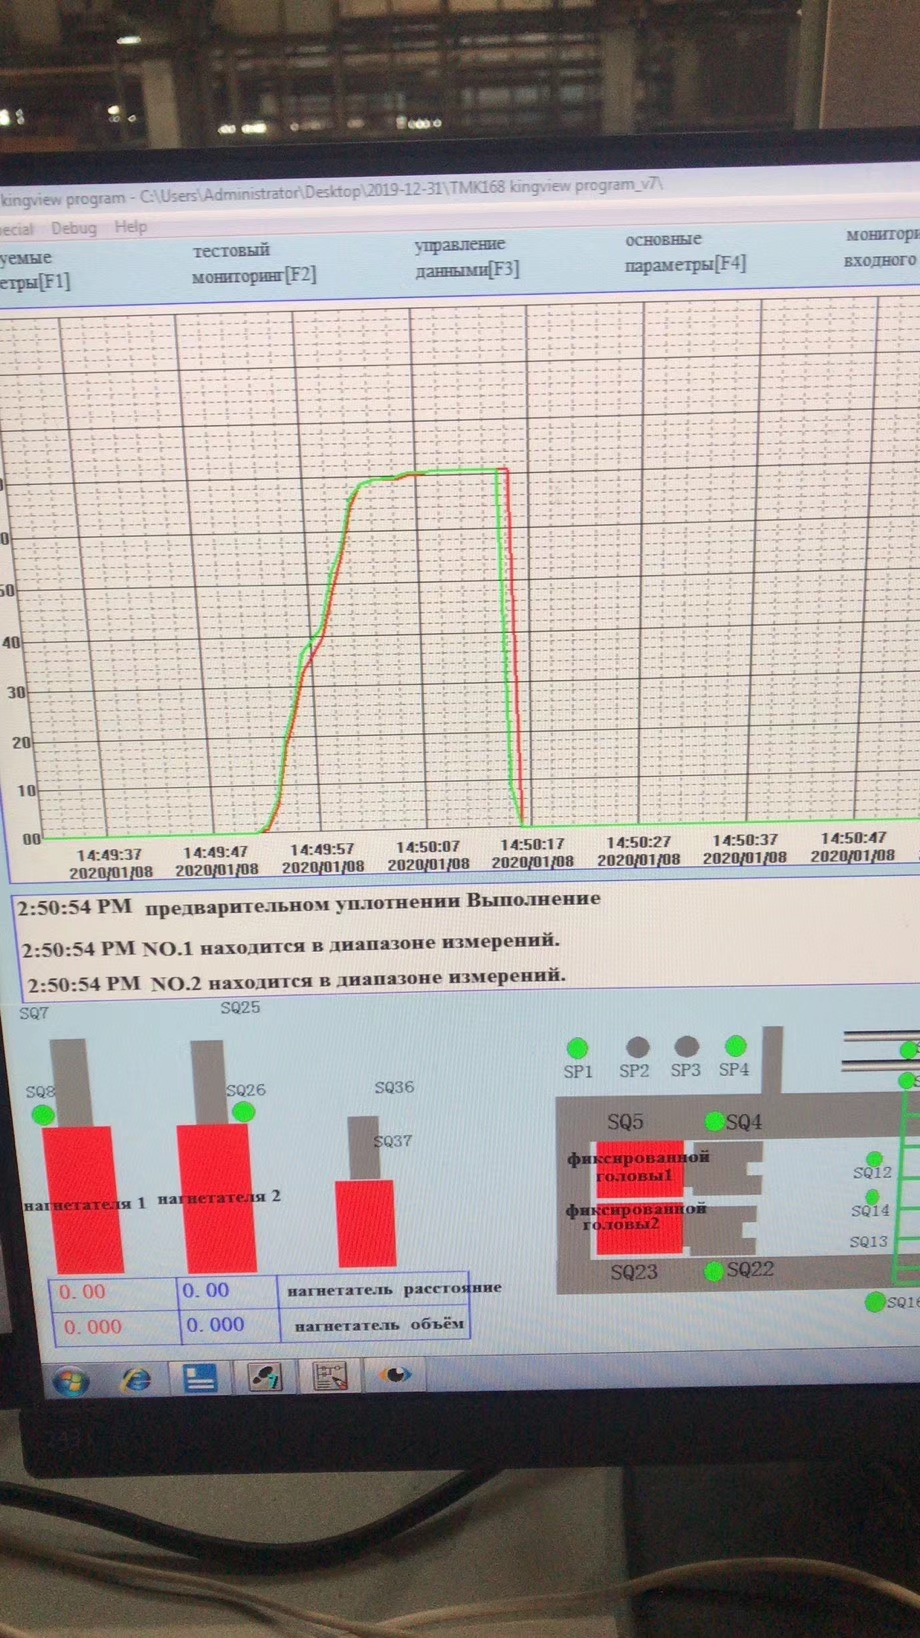
Task: Click the 14:49:57 time axis label
Action: point(322,858)
